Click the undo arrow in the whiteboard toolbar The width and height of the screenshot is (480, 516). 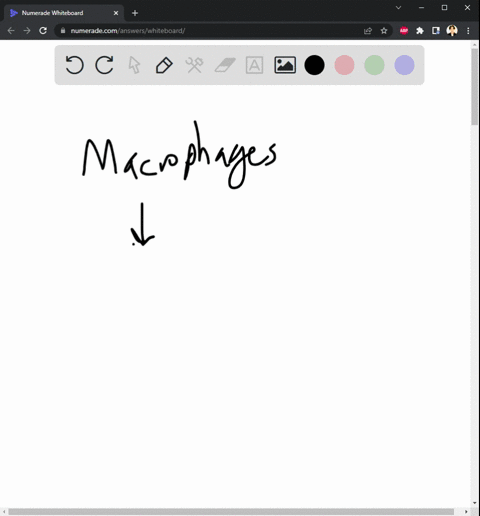[x=74, y=65]
